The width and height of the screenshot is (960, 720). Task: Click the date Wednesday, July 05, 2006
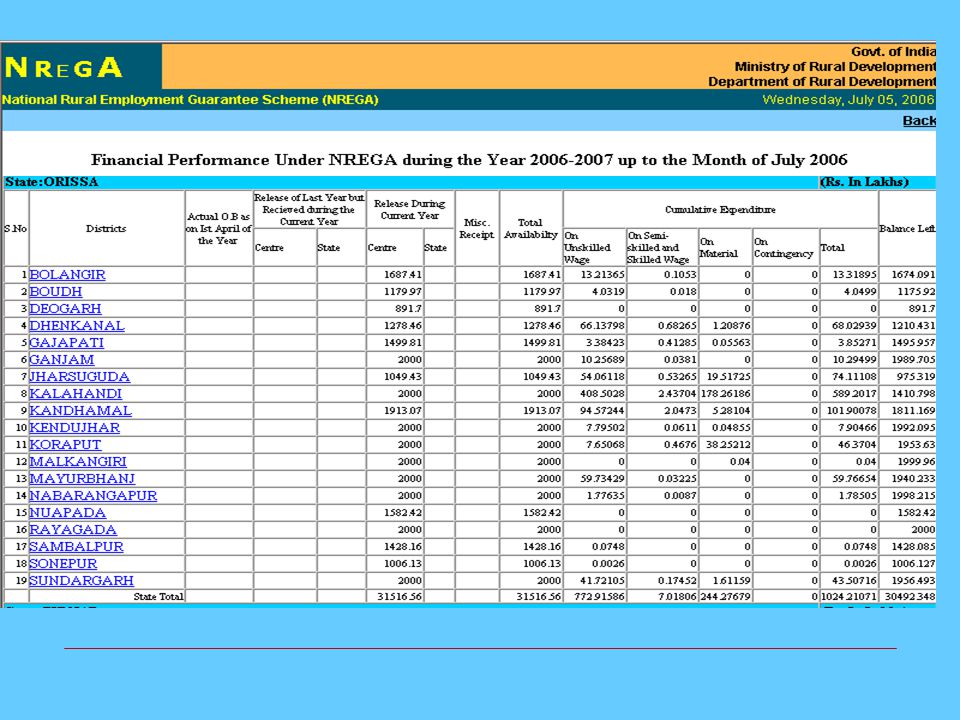click(849, 100)
